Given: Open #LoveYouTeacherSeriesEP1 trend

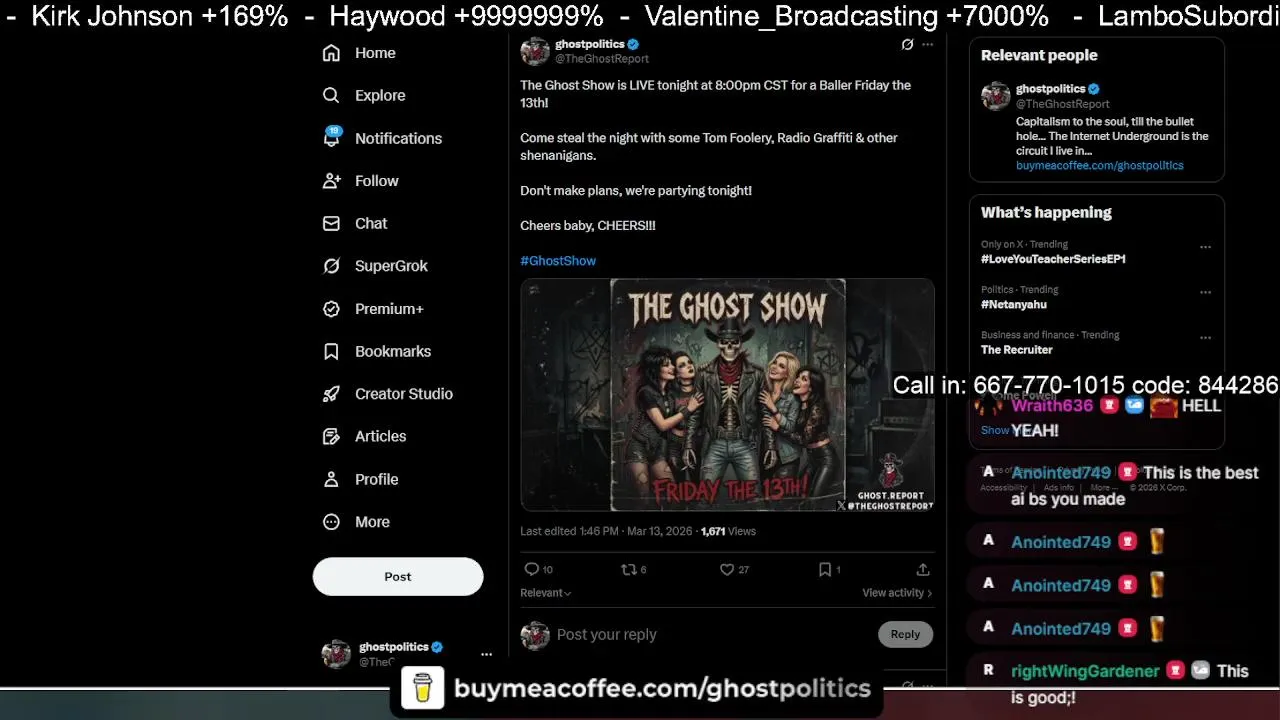Looking at the screenshot, I should (1053, 259).
